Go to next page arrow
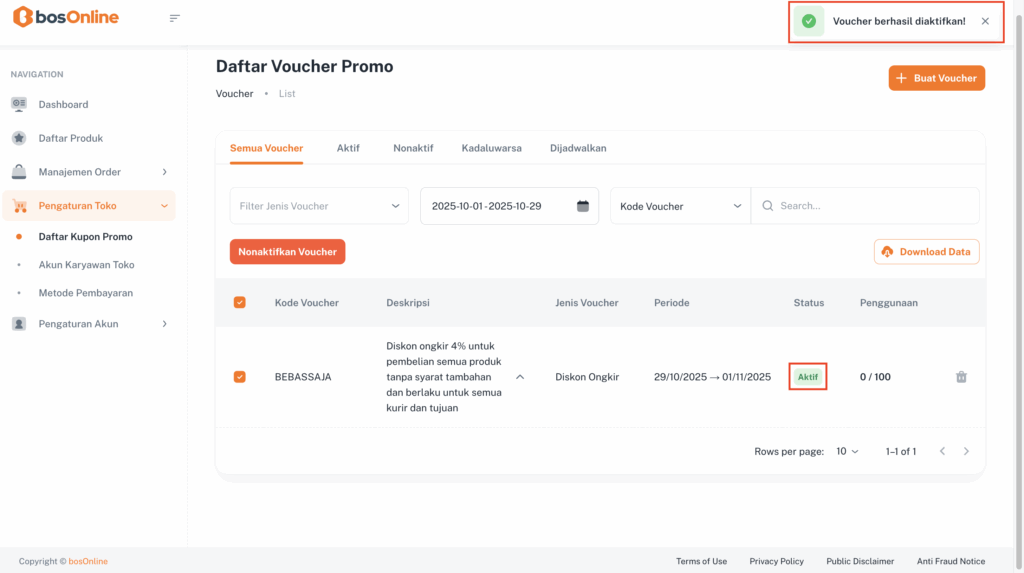 click(966, 452)
